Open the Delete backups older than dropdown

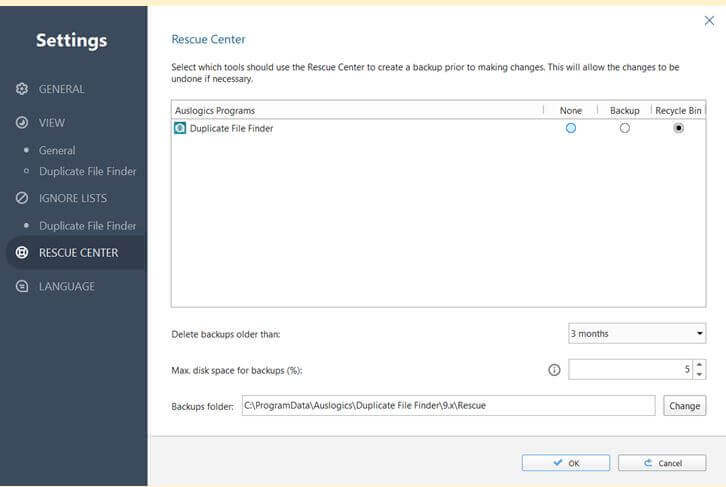click(x=637, y=333)
